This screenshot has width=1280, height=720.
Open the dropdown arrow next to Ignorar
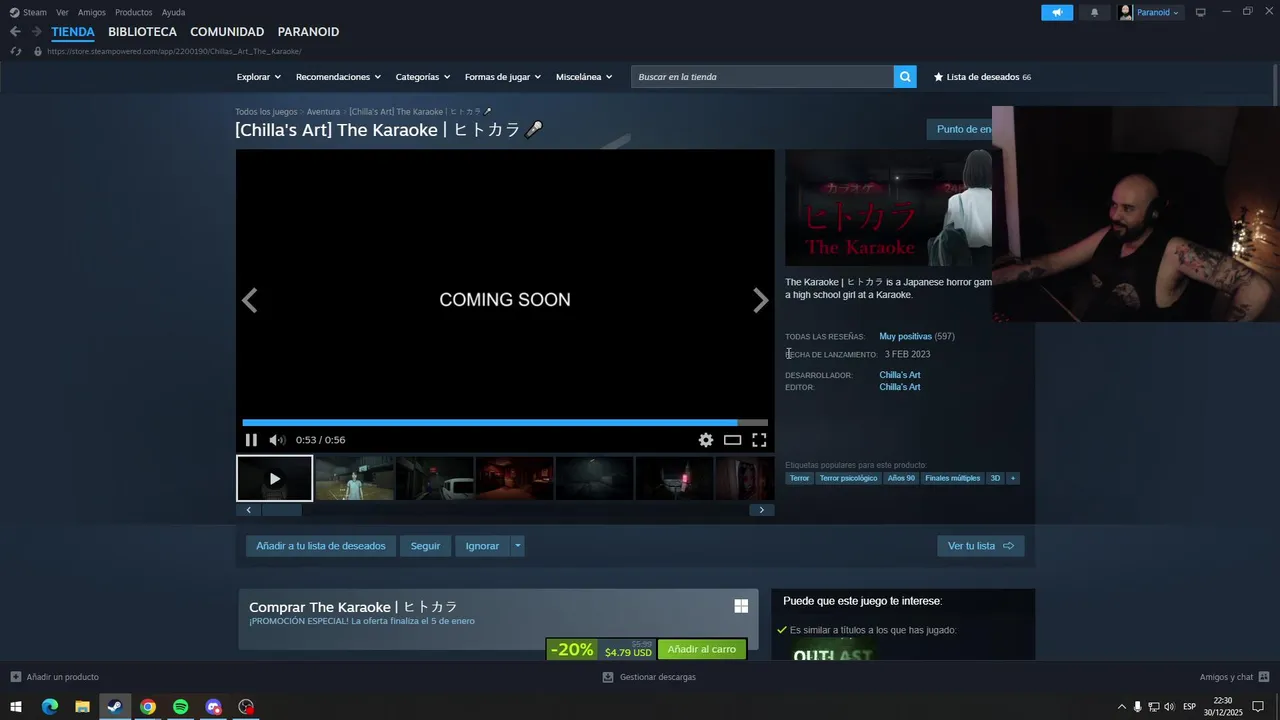point(517,546)
